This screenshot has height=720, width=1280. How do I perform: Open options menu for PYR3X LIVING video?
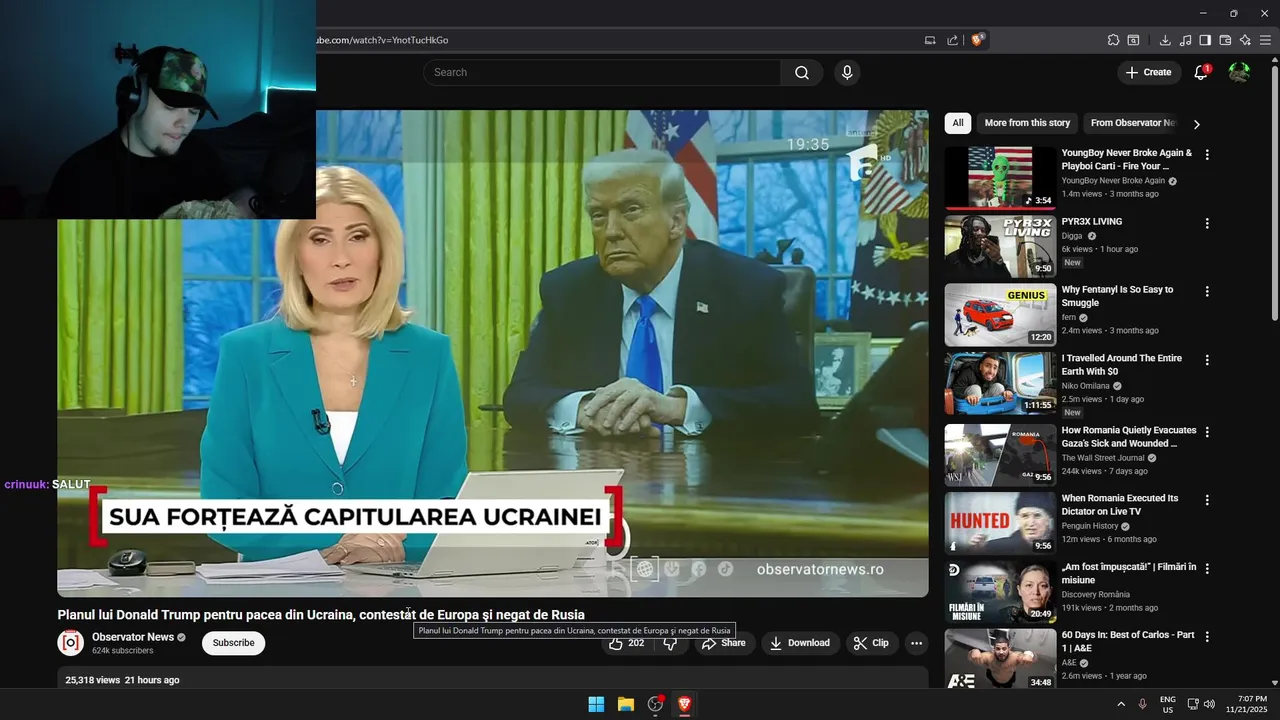pos(1207,223)
